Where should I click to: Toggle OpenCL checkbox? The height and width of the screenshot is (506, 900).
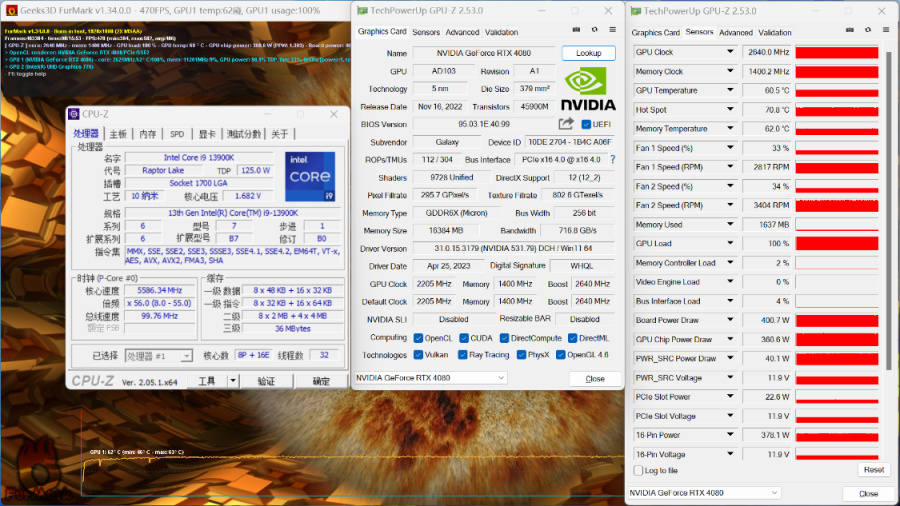(x=418, y=338)
